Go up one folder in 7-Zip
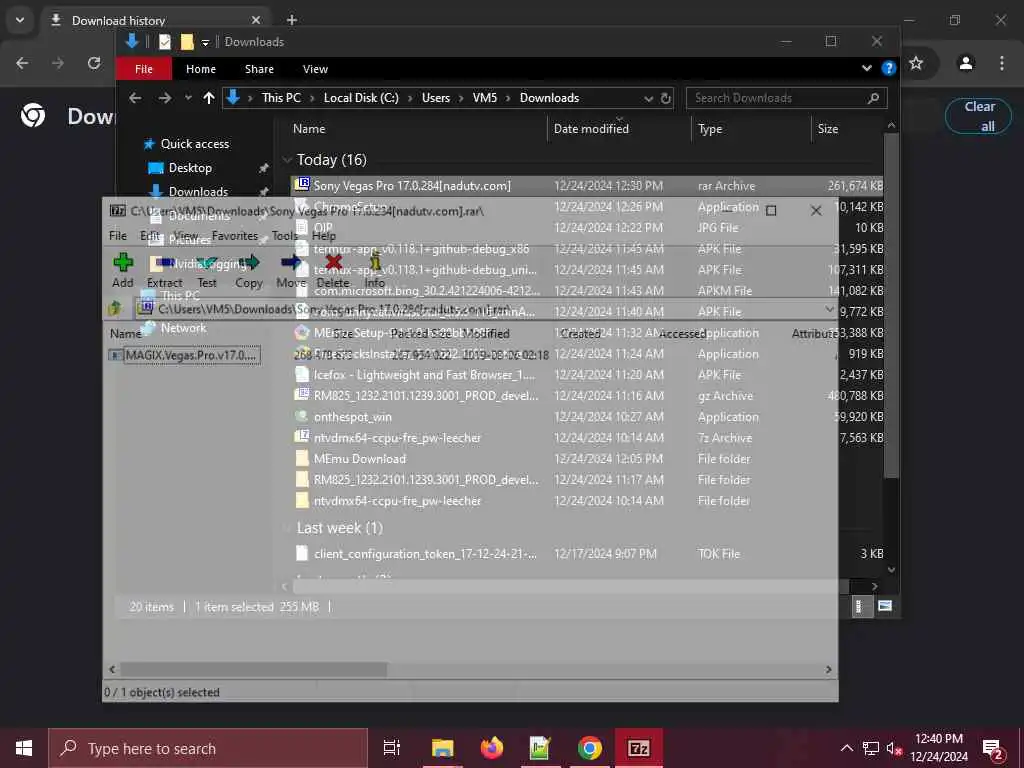 coord(116,308)
